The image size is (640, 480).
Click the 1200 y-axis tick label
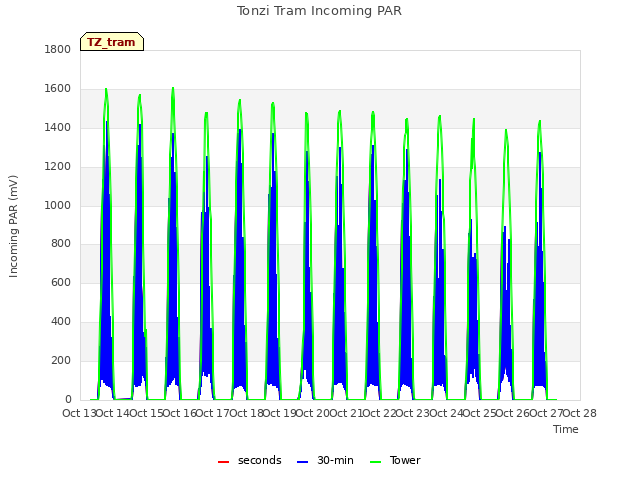coord(58,167)
